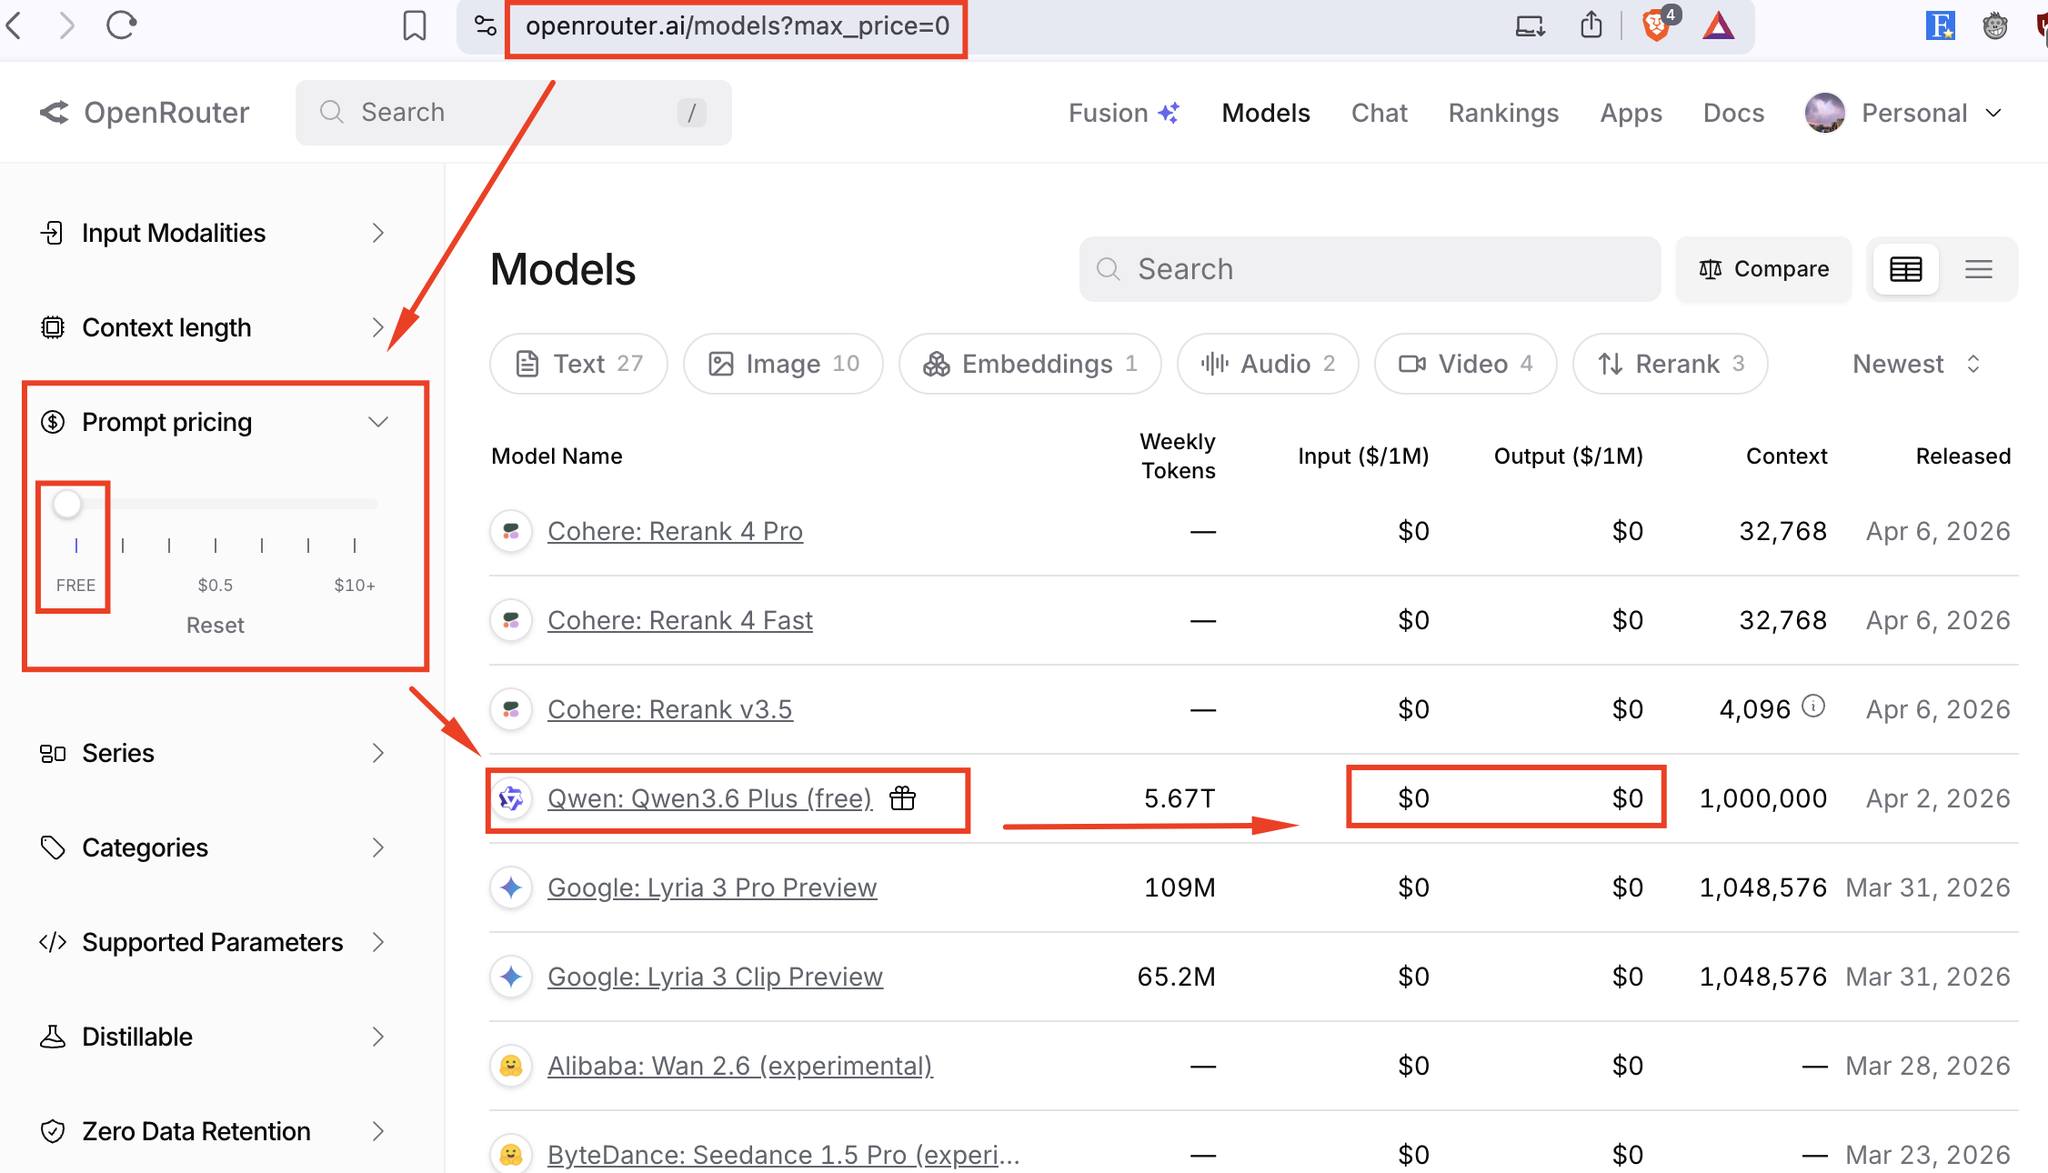
Task: Toggle the Text modality filter chip
Action: point(578,364)
